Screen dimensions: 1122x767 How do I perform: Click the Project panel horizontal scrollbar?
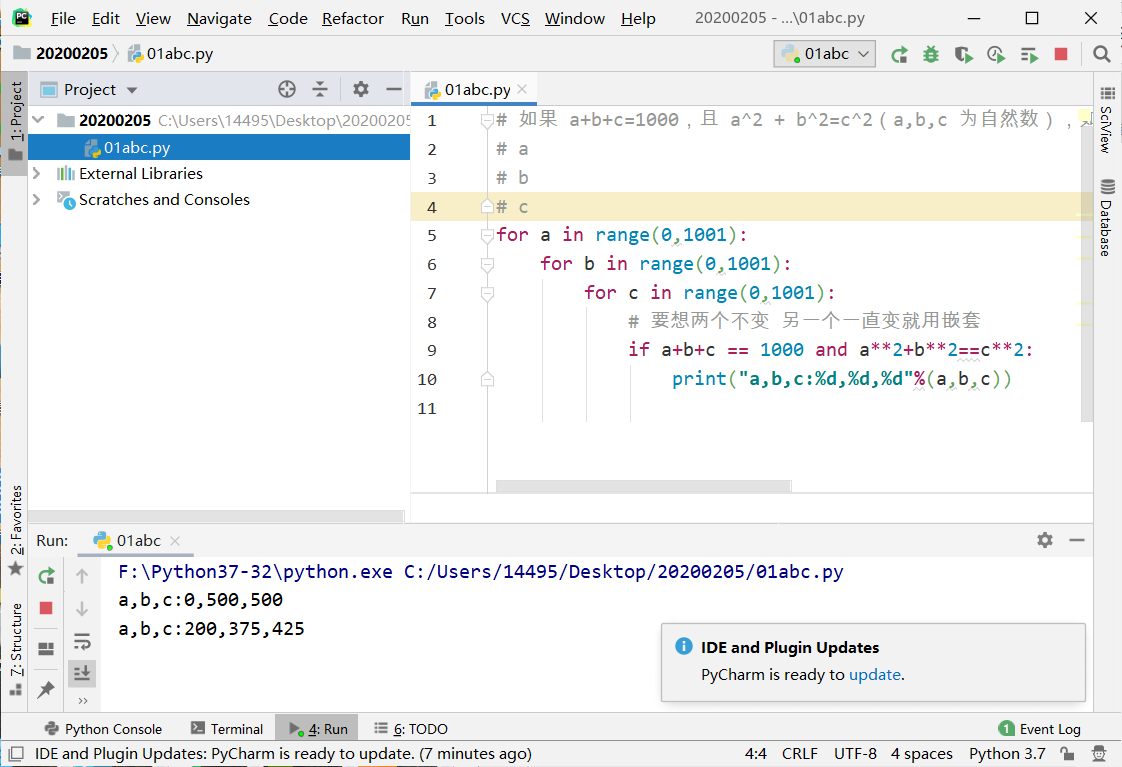pyautogui.click(x=215, y=516)
